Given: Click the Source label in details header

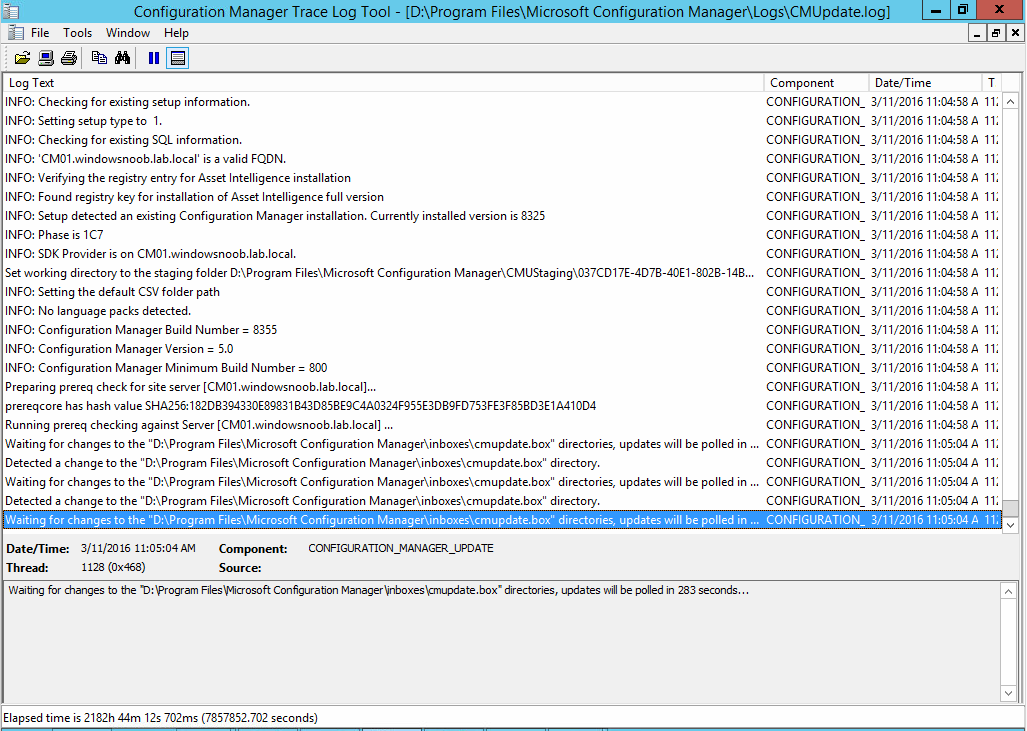Looking at the screenshot, I should pyautogui.click(x=240, y=568).
